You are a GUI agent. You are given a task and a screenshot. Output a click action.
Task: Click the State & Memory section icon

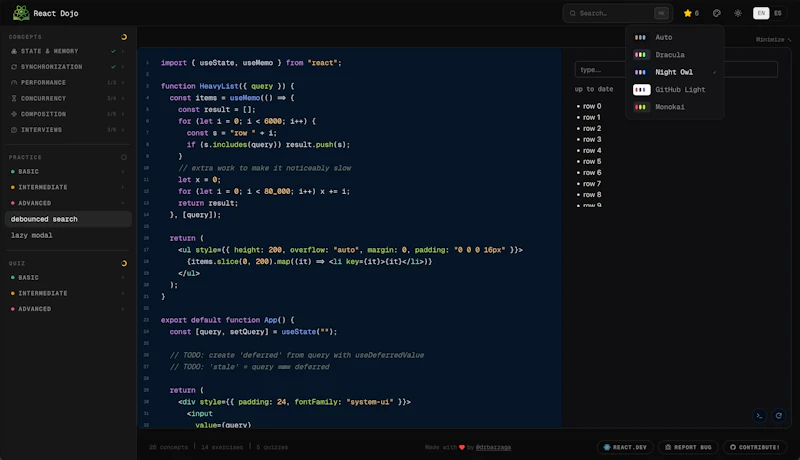click(14, 51)
